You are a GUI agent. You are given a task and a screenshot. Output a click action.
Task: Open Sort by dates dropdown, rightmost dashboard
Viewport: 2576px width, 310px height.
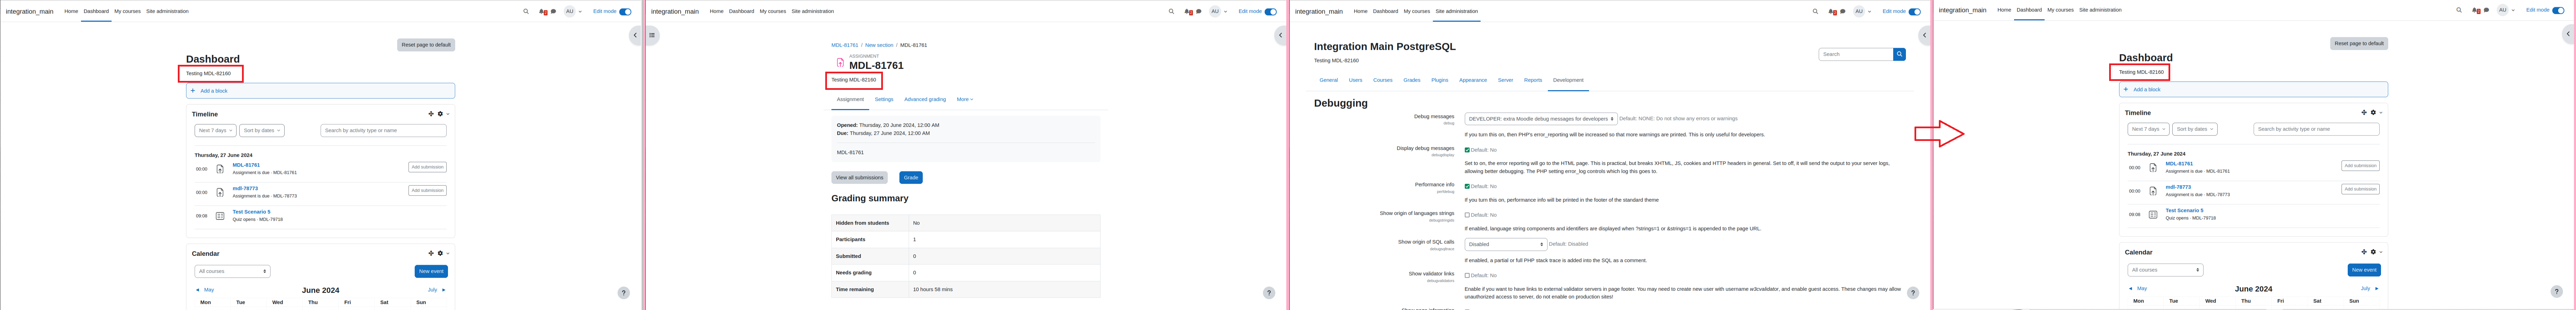[2195, 129]
